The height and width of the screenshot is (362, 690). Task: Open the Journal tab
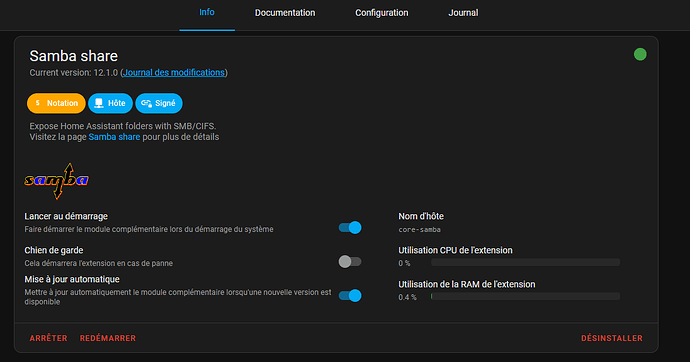(x=463, y=13)
